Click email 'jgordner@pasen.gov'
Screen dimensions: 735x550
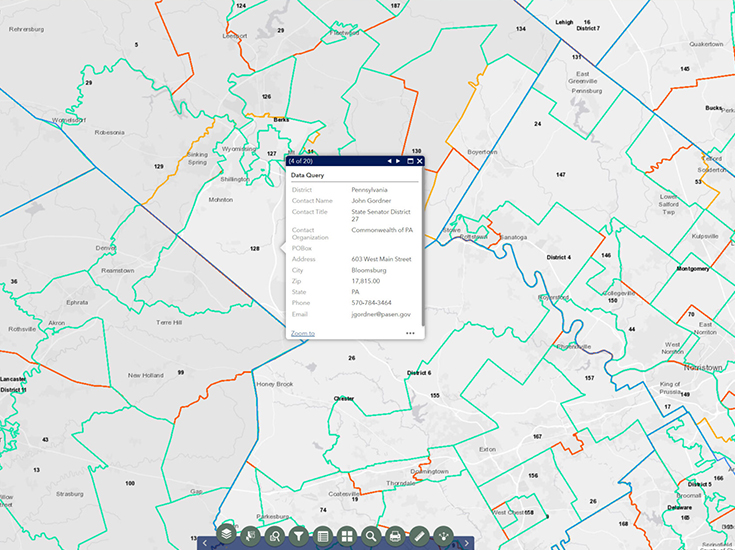381,315
